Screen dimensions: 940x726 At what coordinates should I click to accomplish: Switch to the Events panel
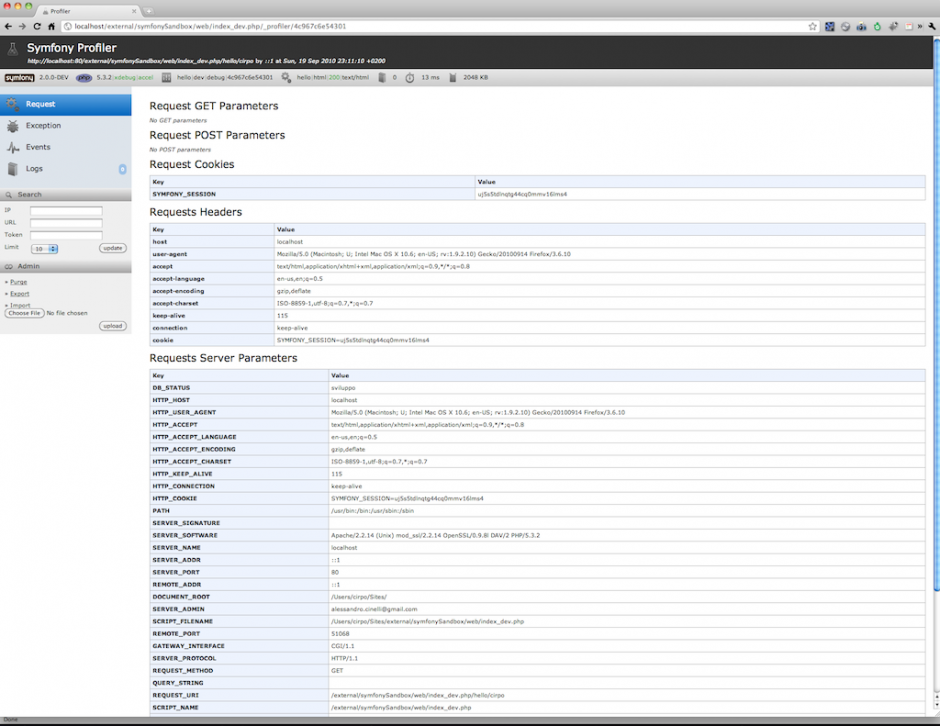(38, 147)
